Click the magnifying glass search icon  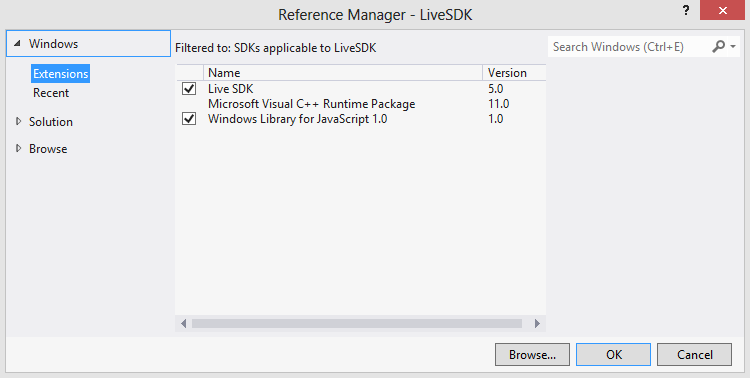click(x=718, y=46)
